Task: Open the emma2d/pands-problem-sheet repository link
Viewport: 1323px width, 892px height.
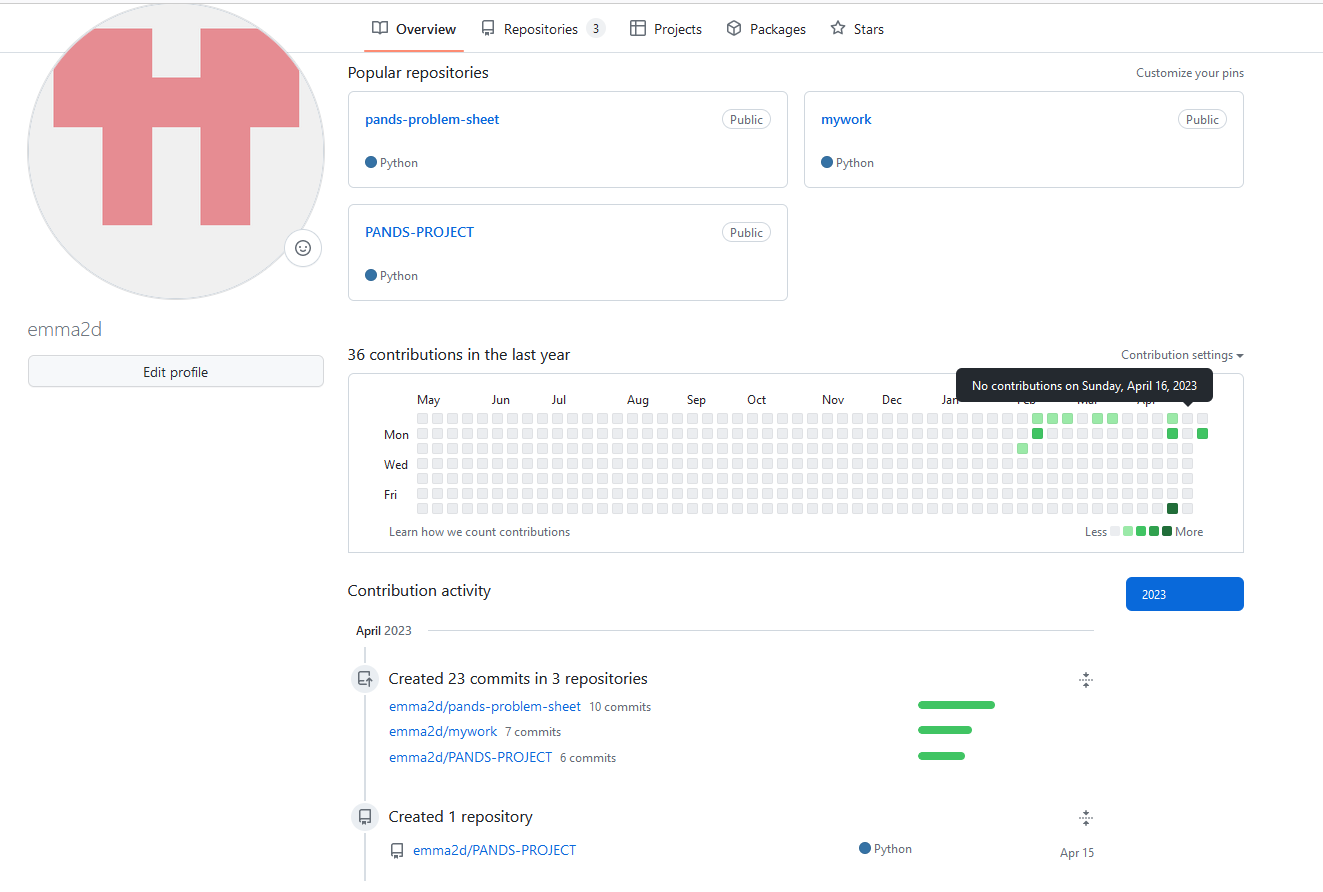Action: [x=485, y=706]
